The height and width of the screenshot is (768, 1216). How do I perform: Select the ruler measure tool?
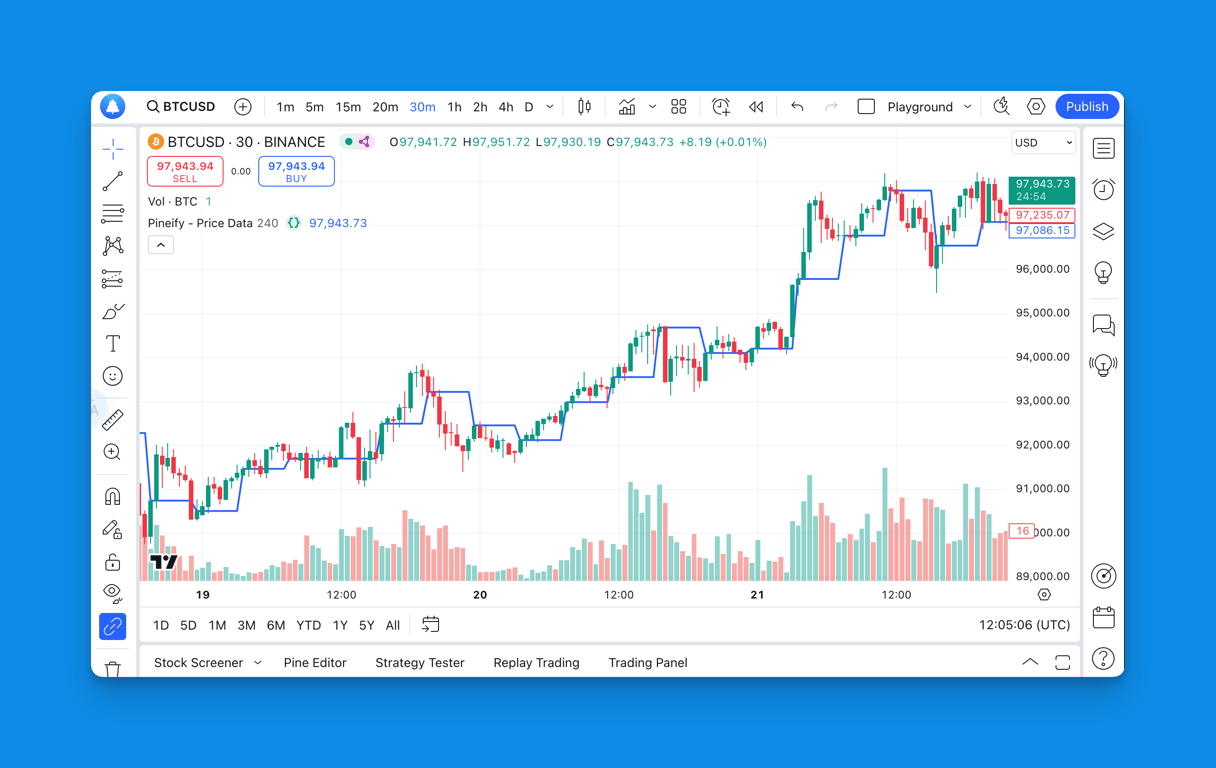click(113, 420)
